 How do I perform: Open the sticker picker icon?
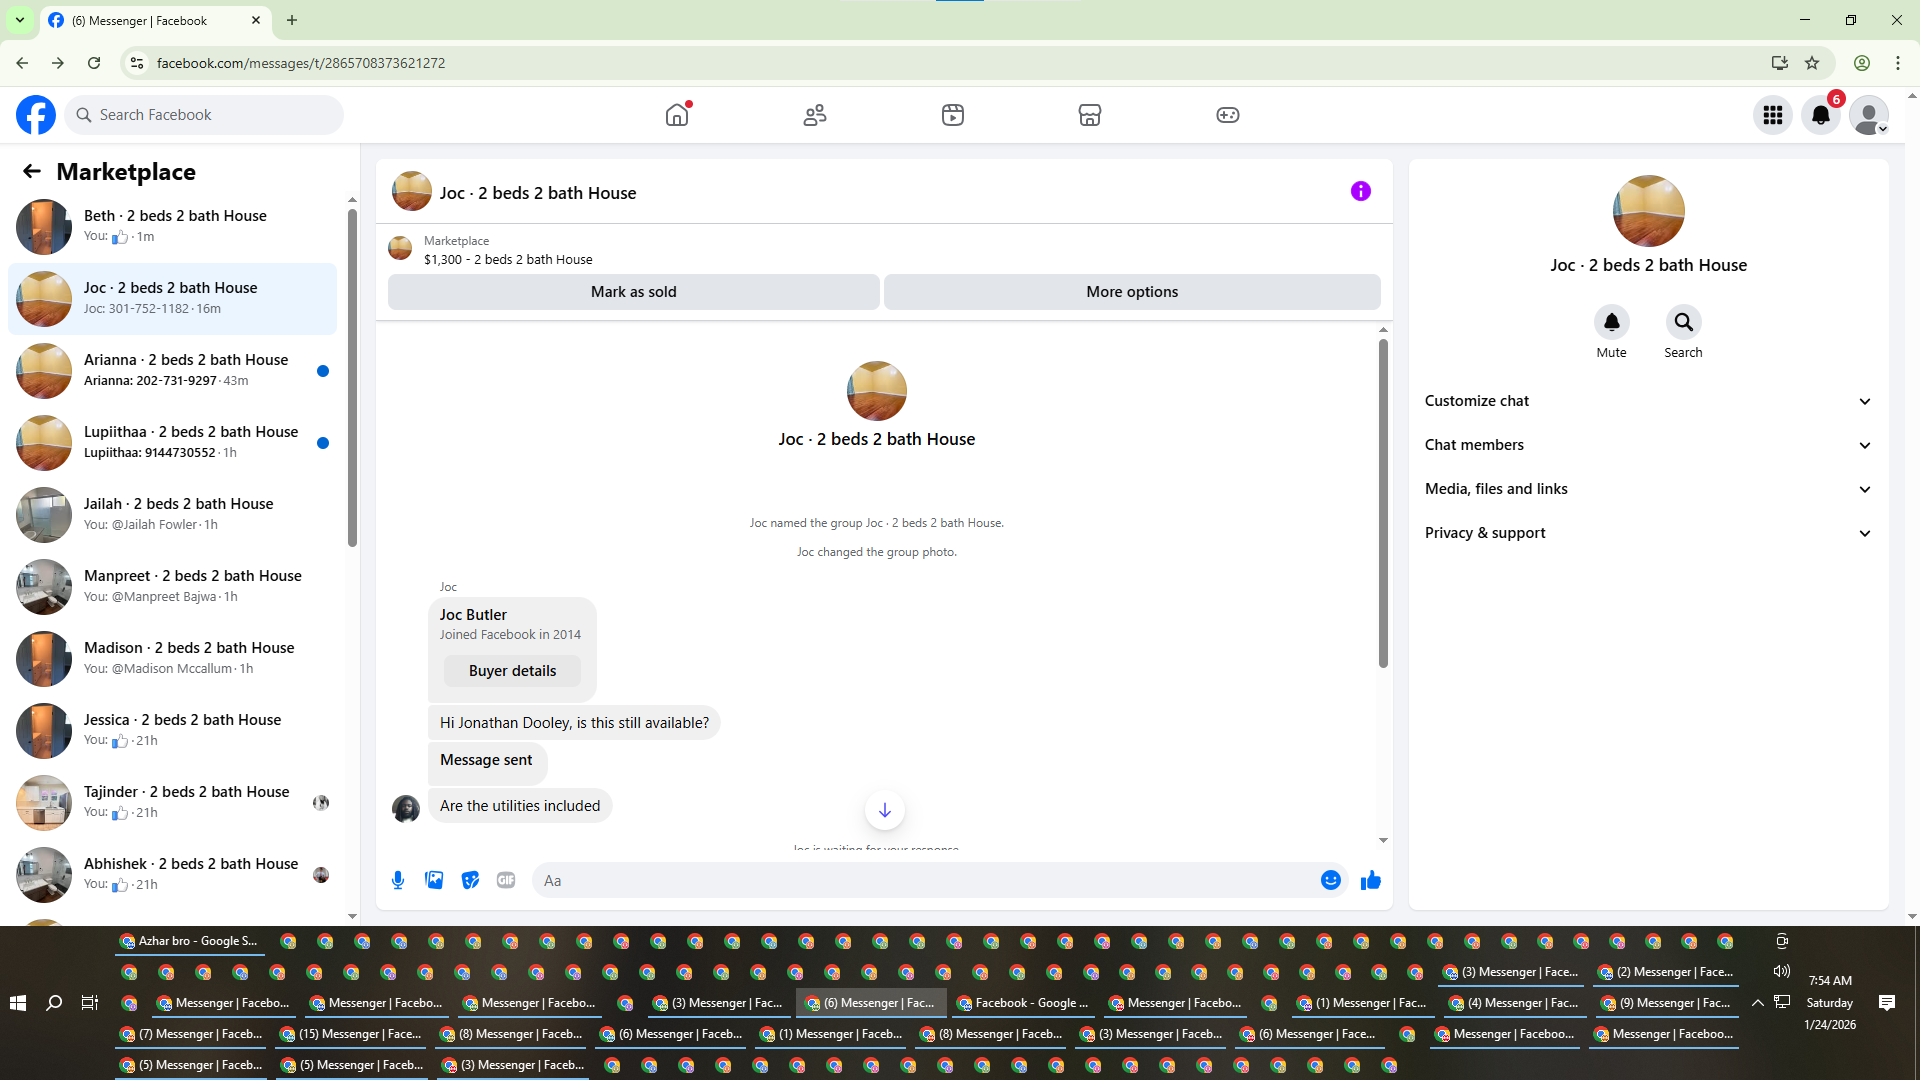[x=470, y=880]
